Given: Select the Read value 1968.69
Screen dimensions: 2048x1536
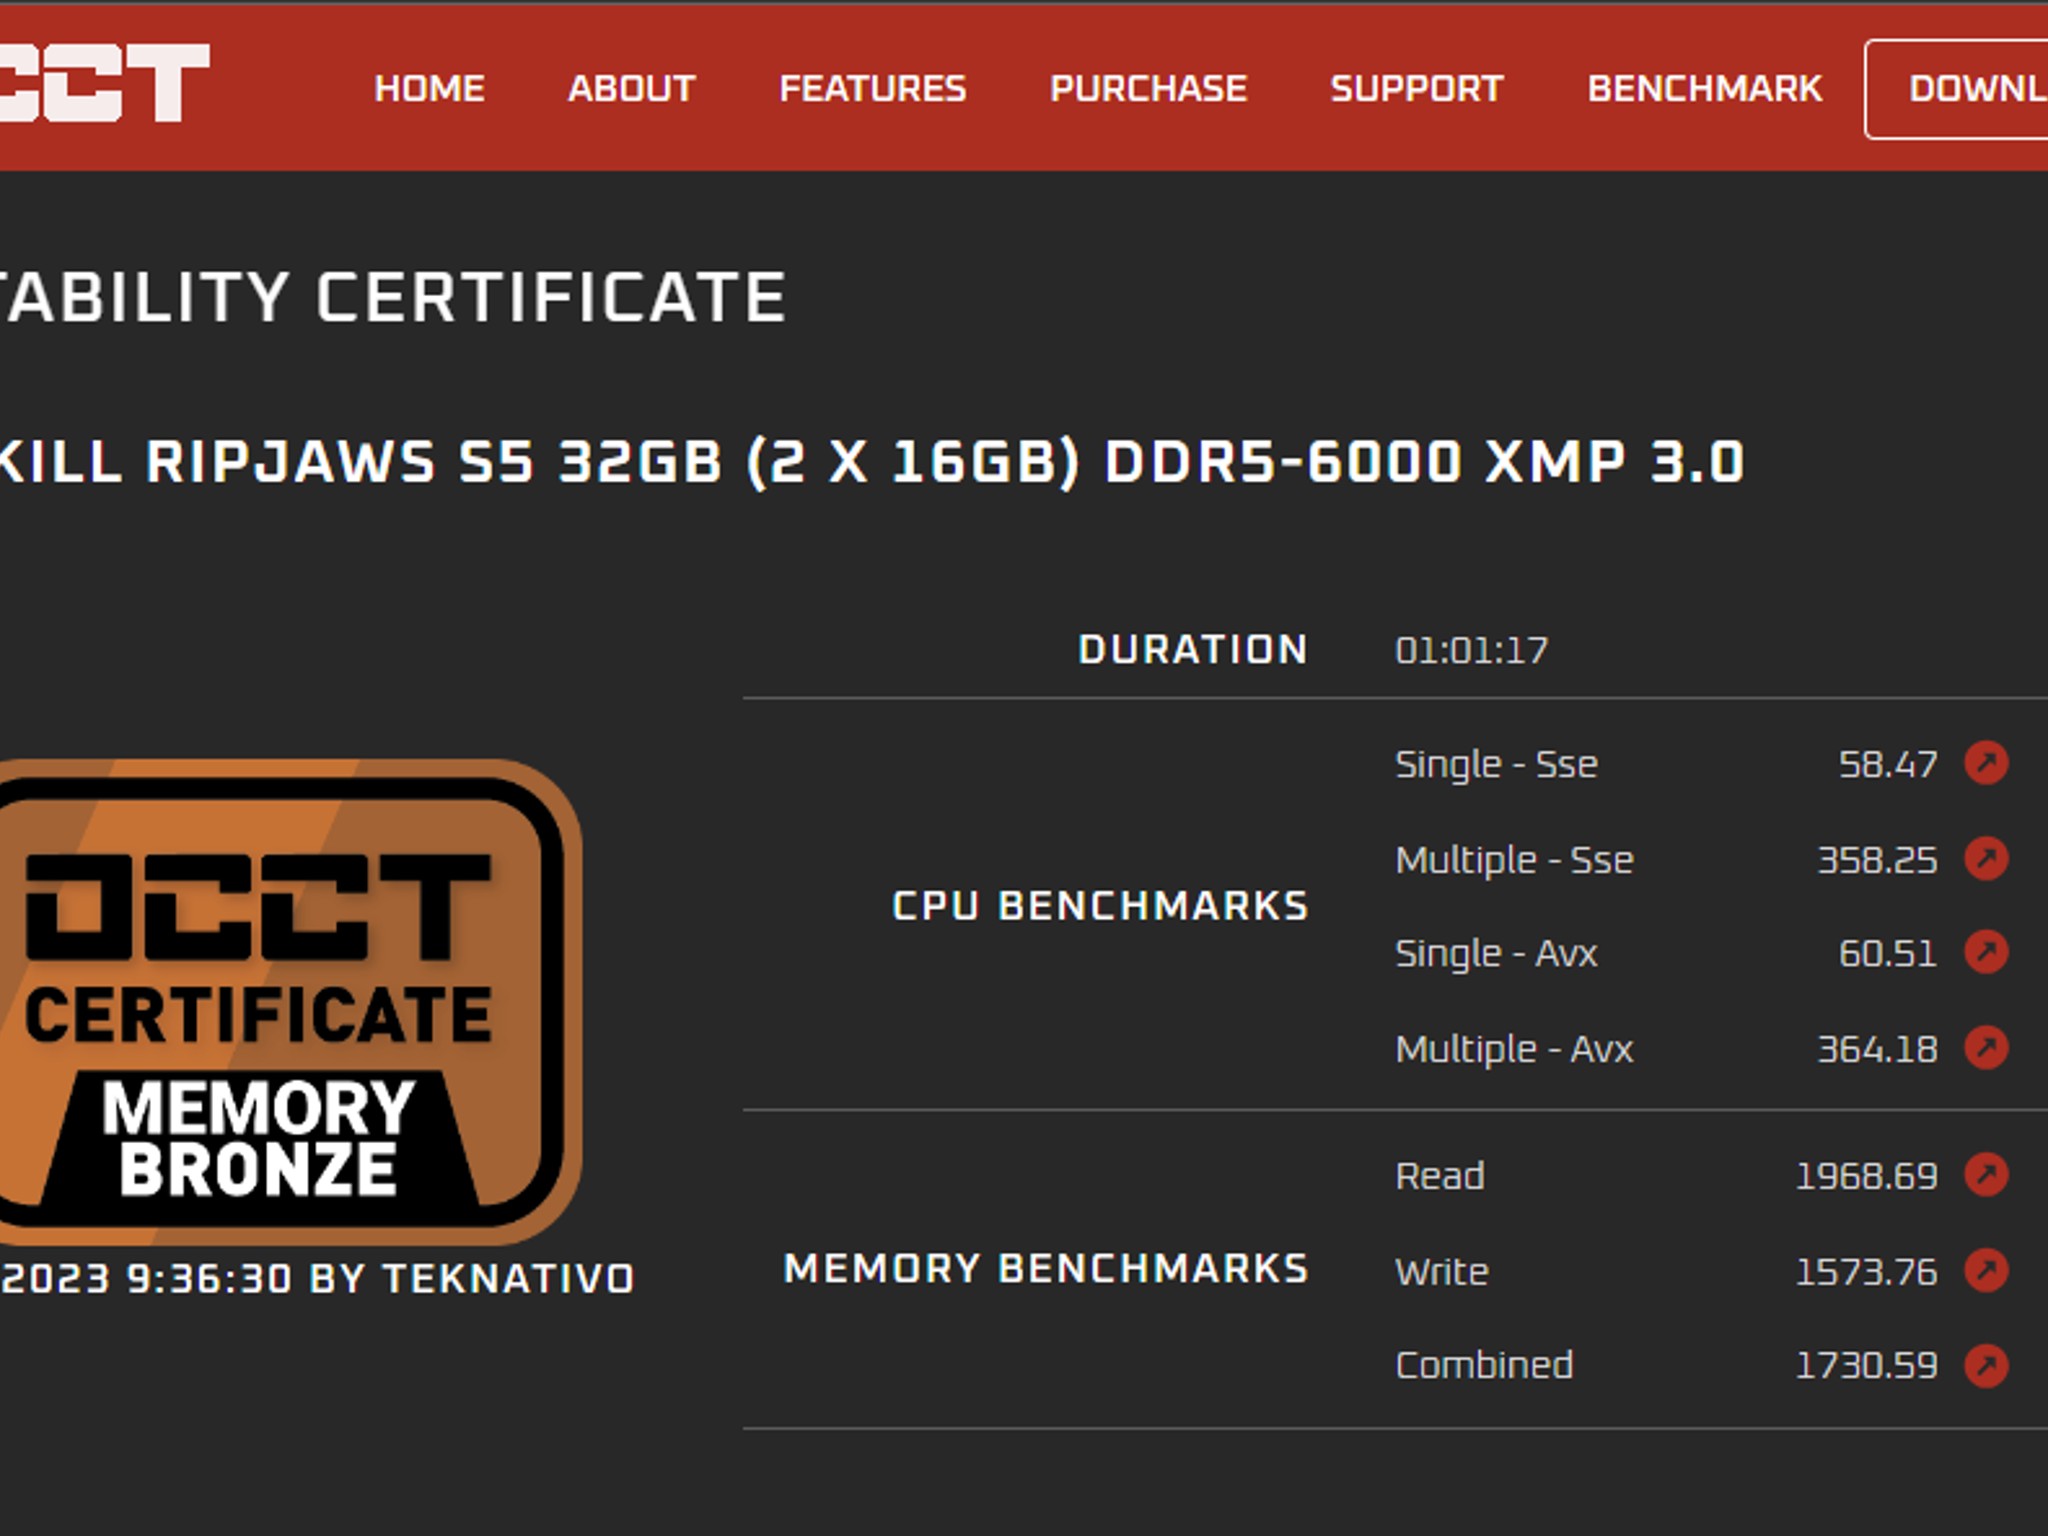Looking at the screenshot, I should point(1866,1177).
